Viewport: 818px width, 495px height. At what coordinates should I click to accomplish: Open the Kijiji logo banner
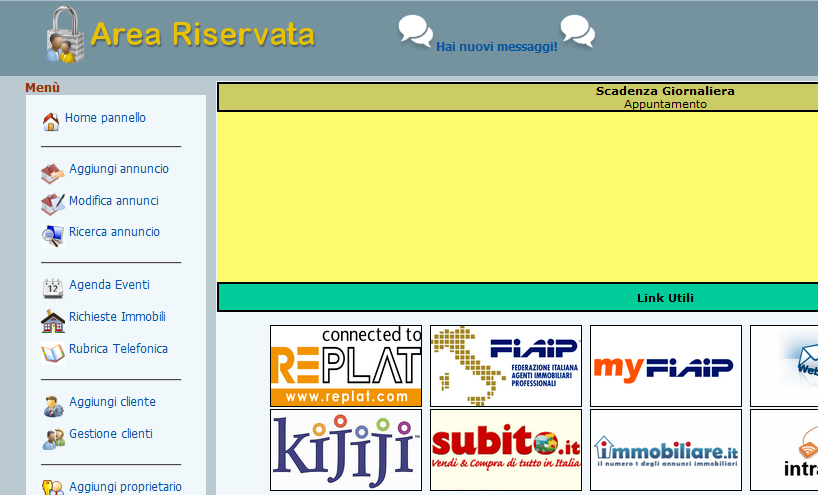tap(346, 450)
